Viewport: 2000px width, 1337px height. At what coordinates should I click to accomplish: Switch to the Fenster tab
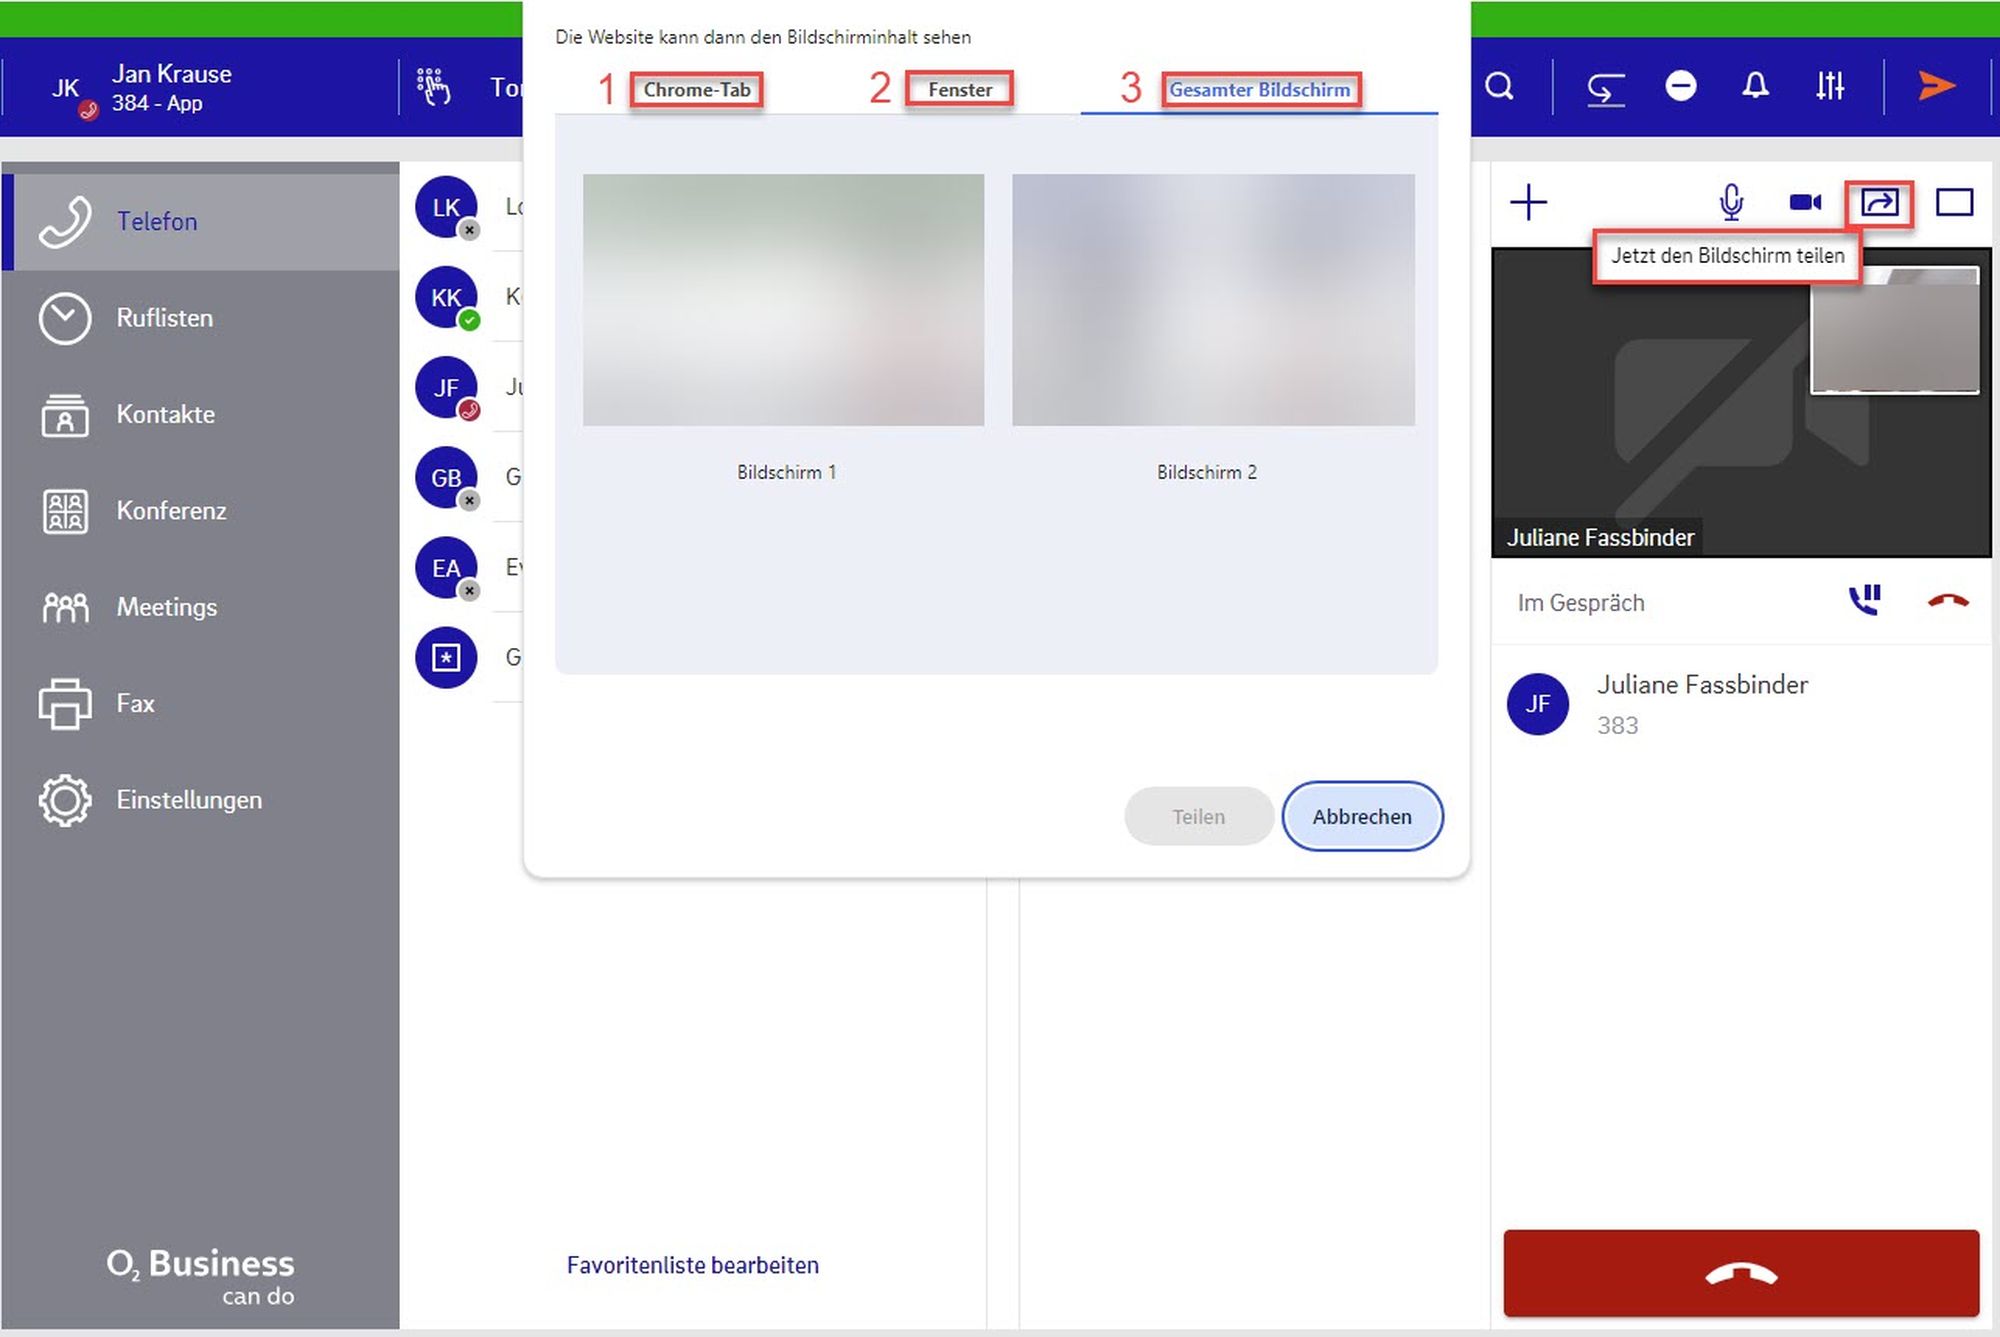point(959,90)
